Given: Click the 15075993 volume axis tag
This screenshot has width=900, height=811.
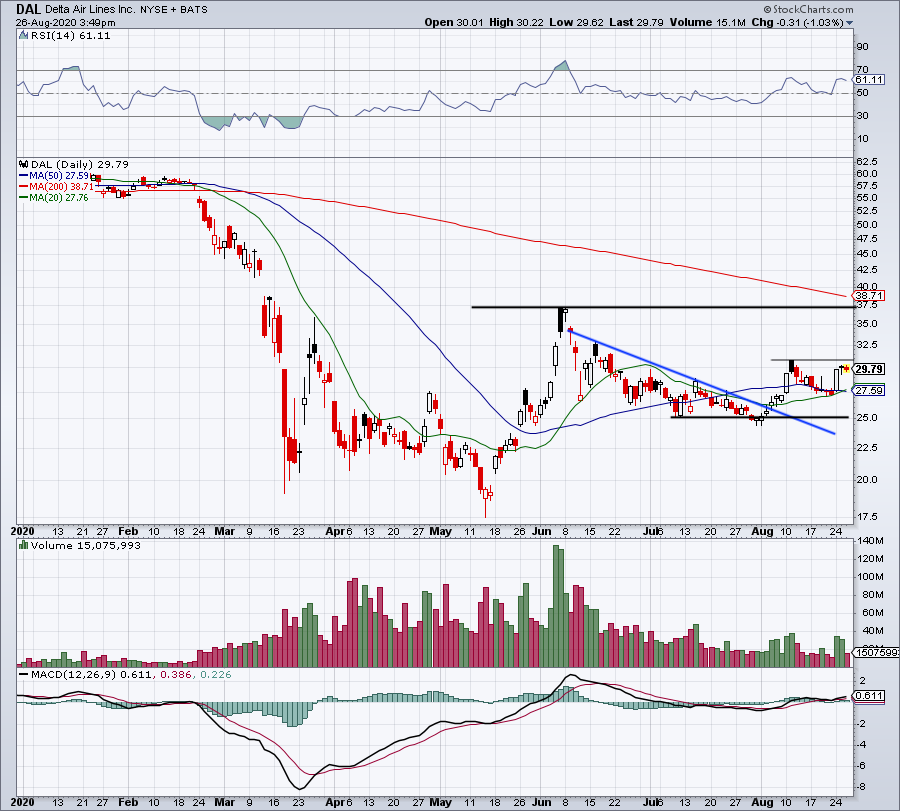Looking at the screenshot, I should pos(876,652).
